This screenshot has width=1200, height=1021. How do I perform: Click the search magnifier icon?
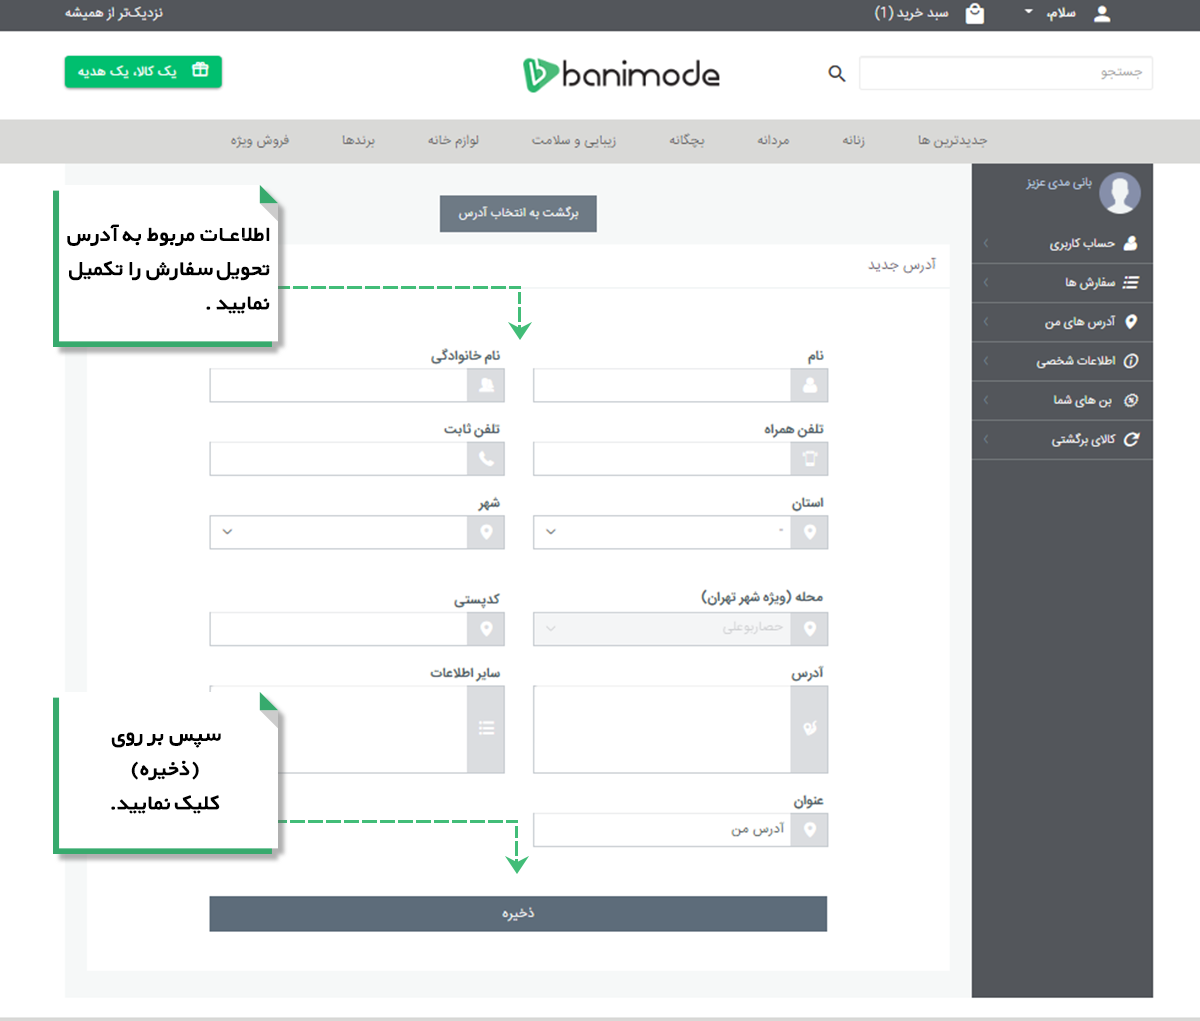tap(837, 73)
